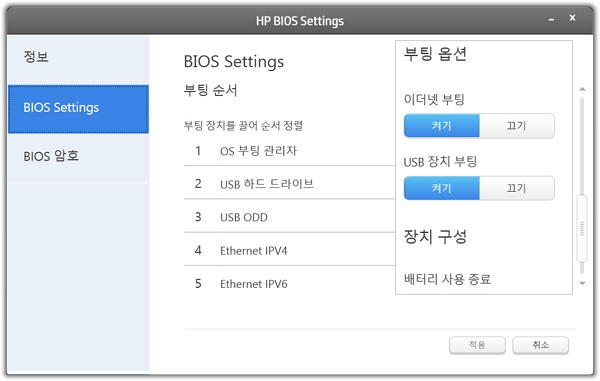
Task: Select boot entry OS 부팅 관리자
Action: pyautogui.click(x=289, y=151)
